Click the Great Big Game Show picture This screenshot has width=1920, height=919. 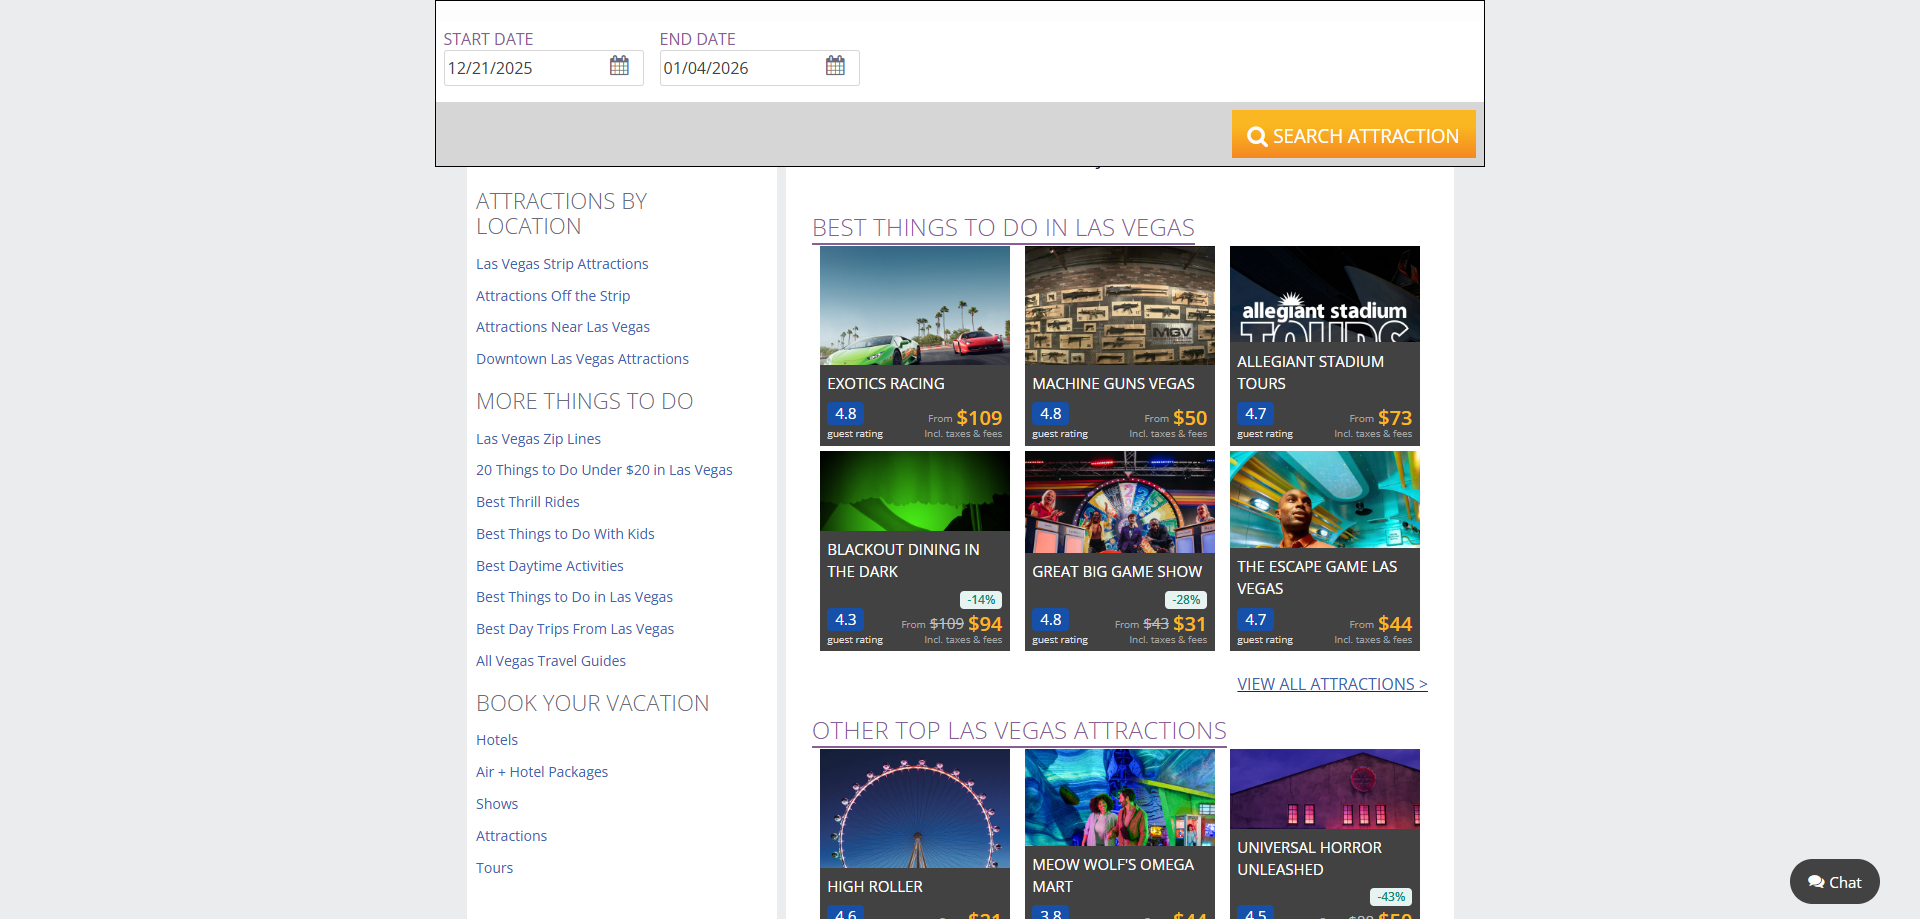click(x=1119, y=502)
